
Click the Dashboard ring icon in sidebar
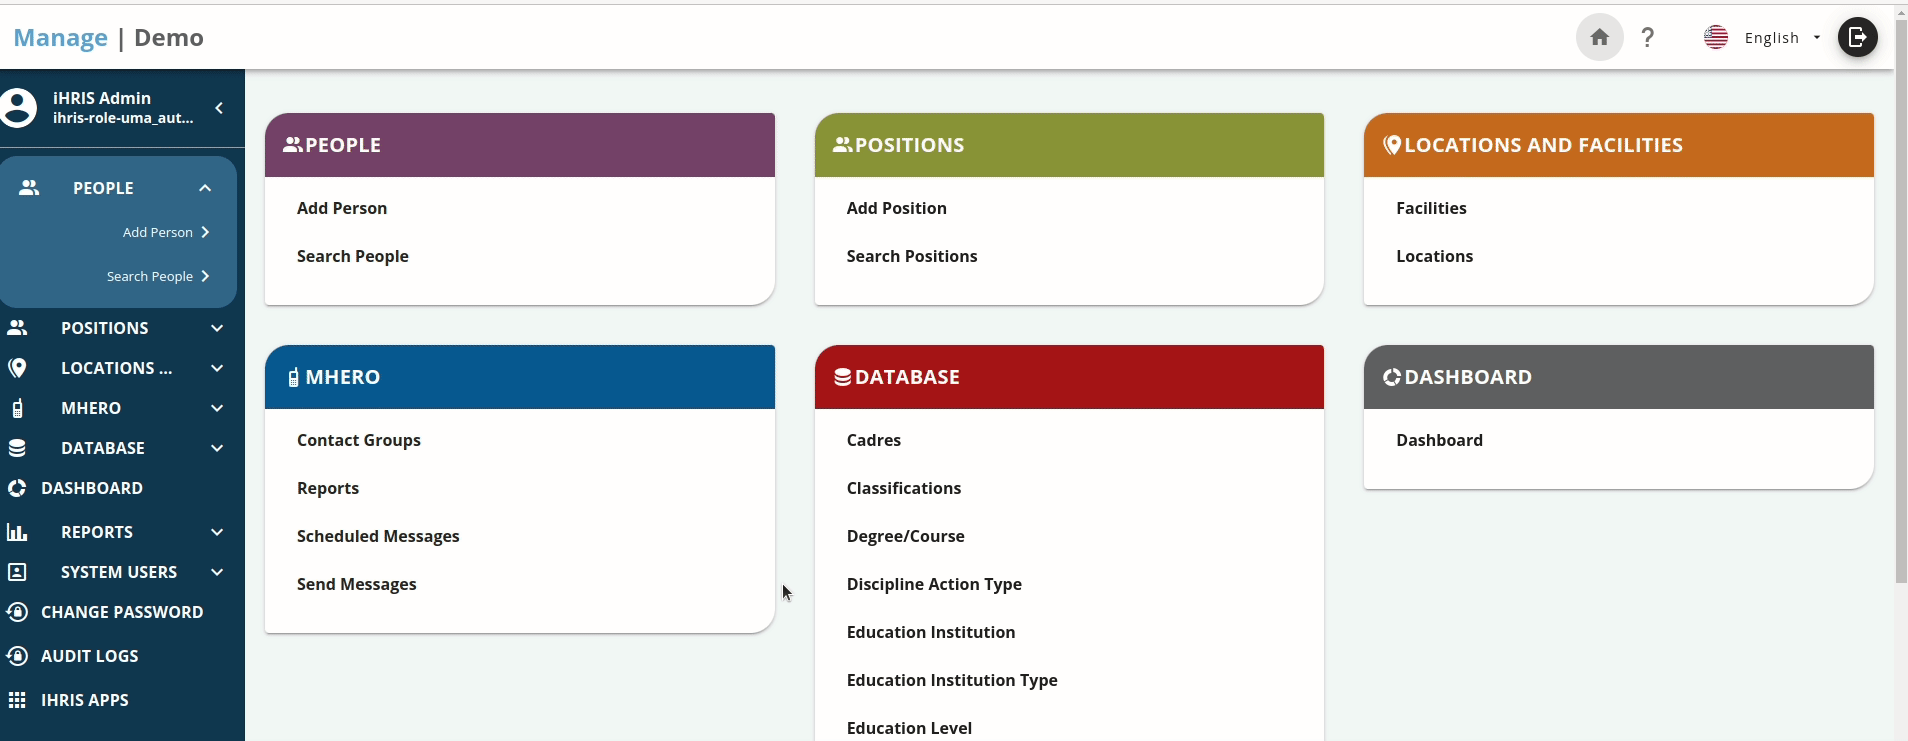17,488
